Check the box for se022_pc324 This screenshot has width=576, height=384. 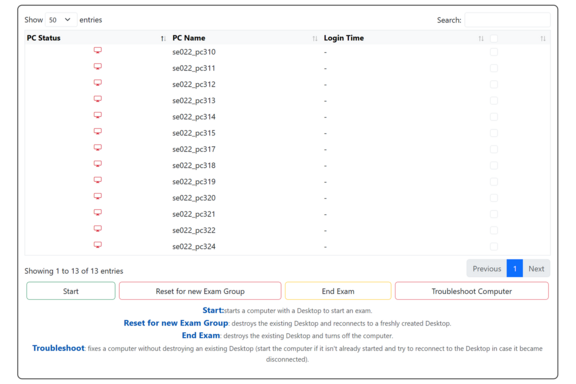pyautogui.click(x=494, y=246)
